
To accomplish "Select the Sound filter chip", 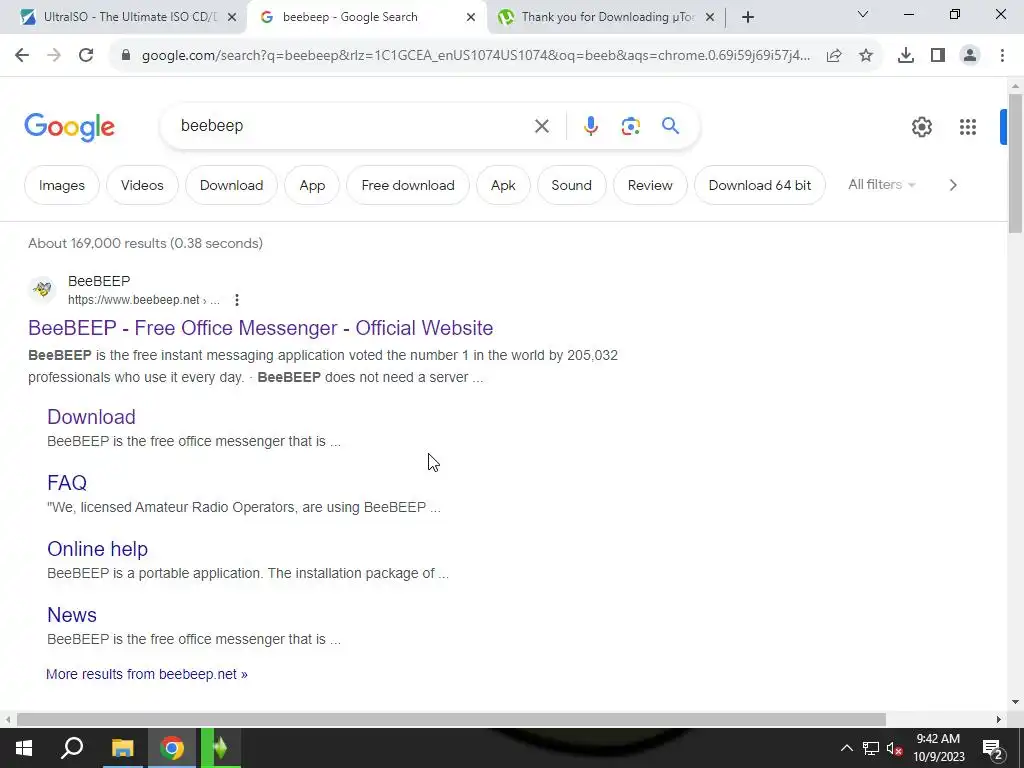I will click(571, 185).
